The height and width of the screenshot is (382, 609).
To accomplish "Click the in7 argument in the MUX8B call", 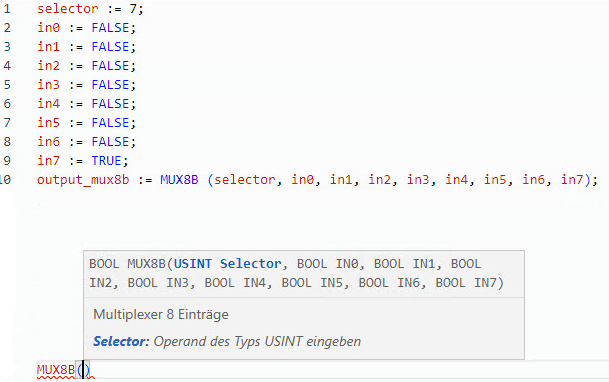I will point(572,180).
